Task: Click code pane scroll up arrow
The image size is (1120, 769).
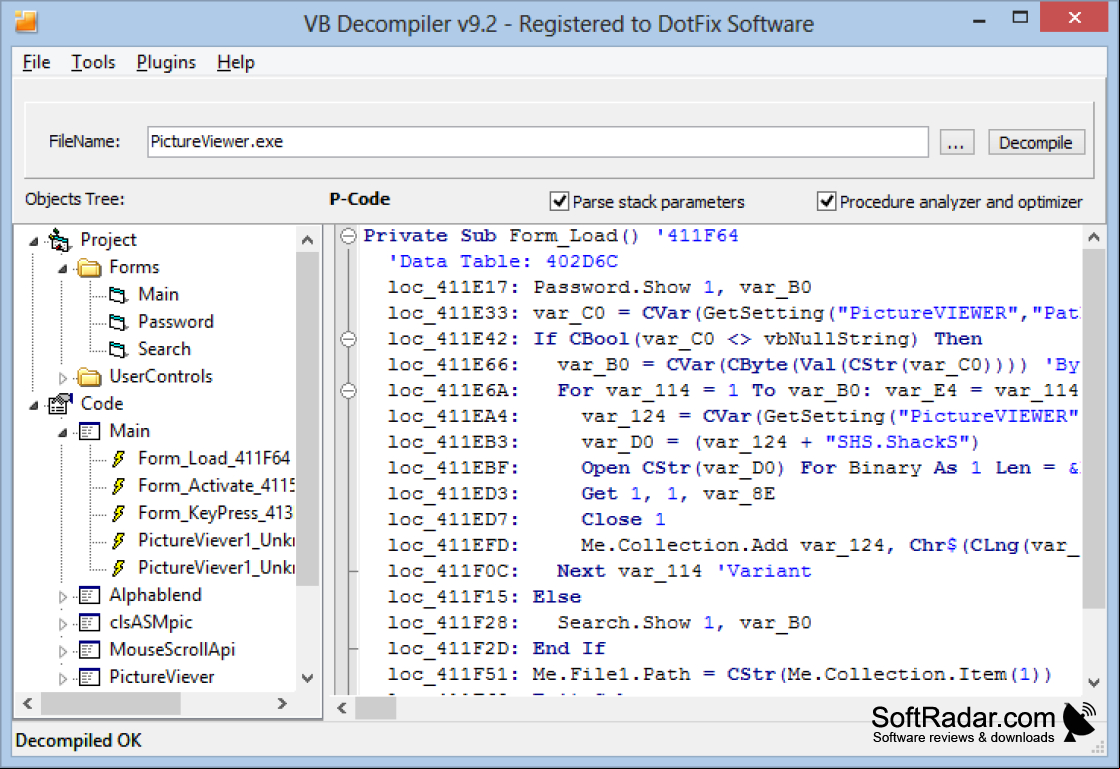Action: pos(1094,237)
